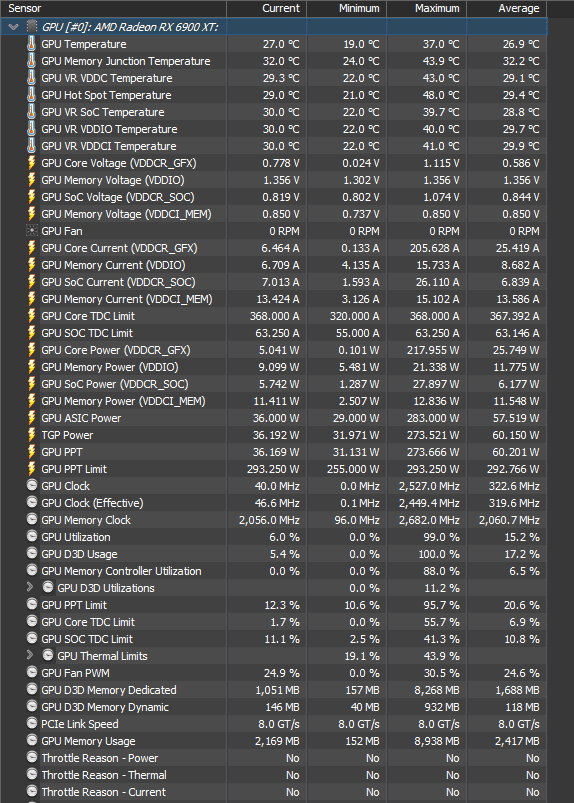The image size is (574, 803).
Task: Collapse the AMD Radeon RX 6900 XT group
Action: pyautogui.click(x=14, y=27)
